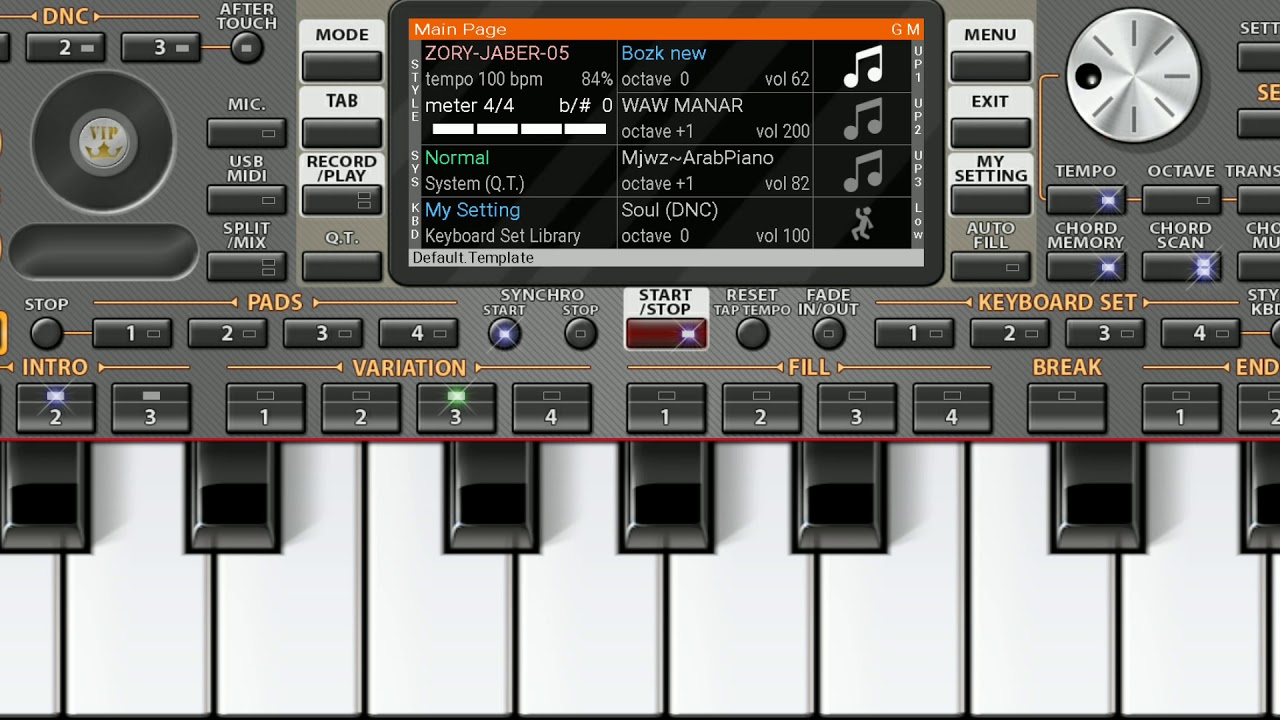Toggle CHORD MEMORY button
Screen dimensions: 1280x720
tap(1085, 266)
